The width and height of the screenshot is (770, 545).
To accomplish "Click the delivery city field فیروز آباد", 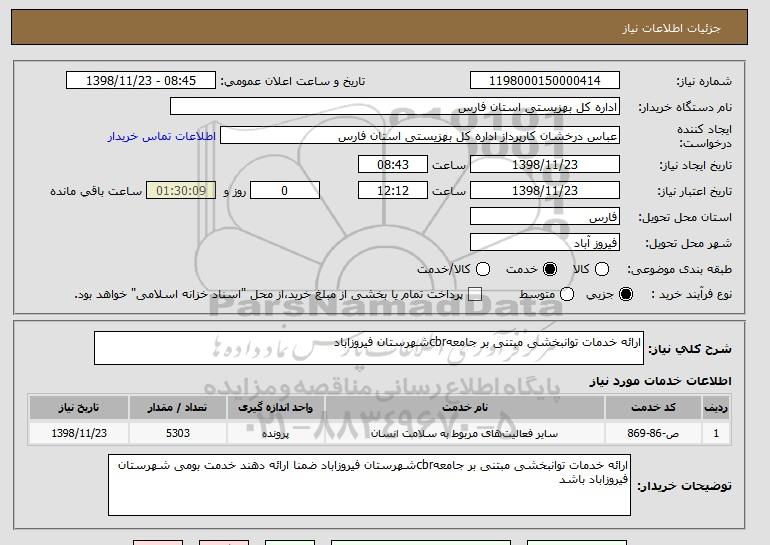I will (545, 243).
